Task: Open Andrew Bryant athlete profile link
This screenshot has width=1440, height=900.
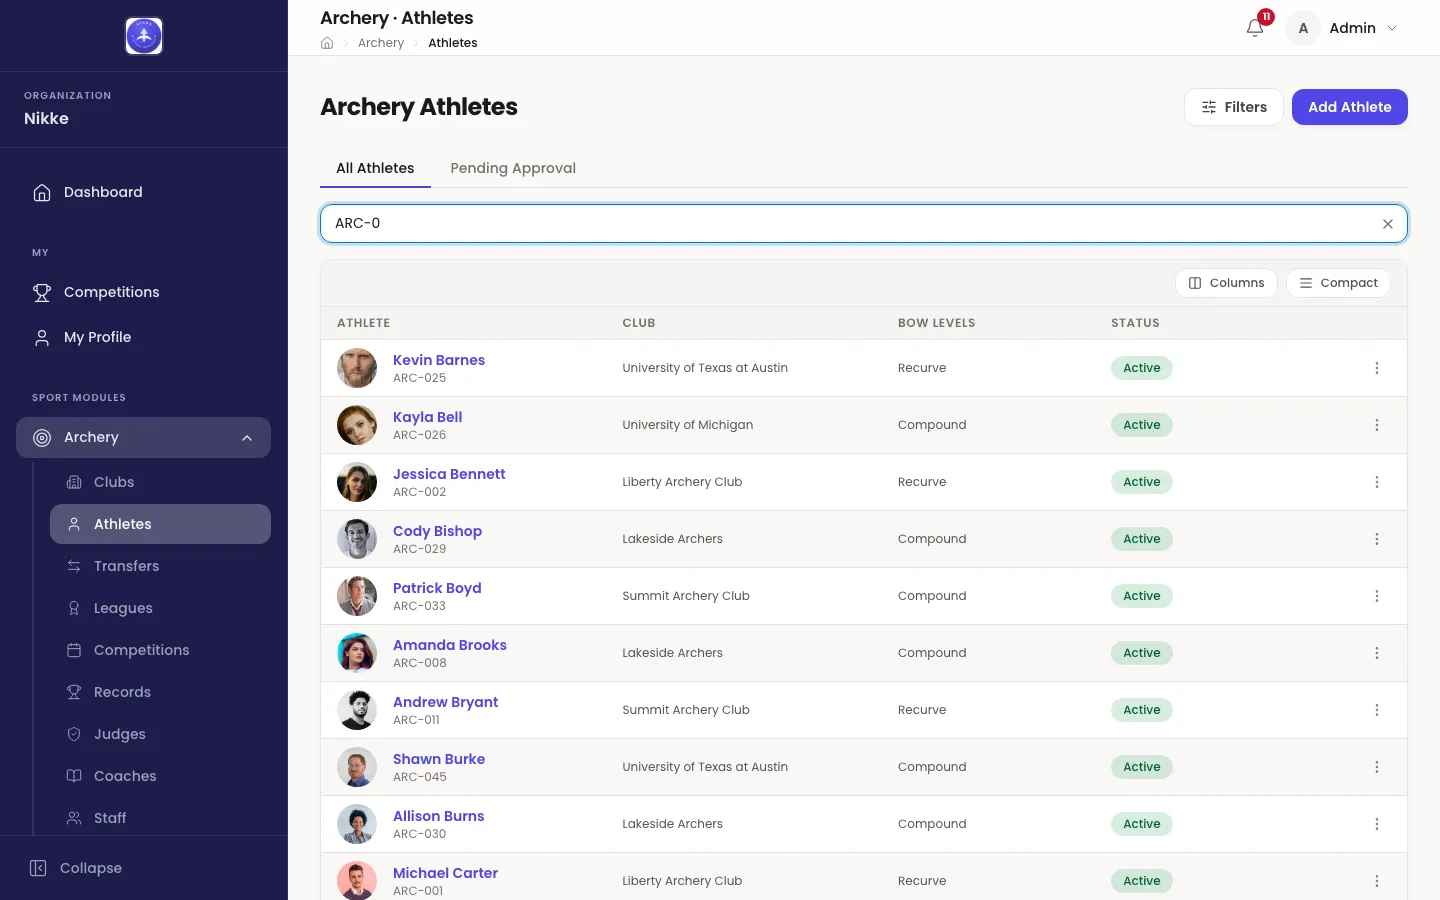Action: pyautogui.click(x=446, y=702)
